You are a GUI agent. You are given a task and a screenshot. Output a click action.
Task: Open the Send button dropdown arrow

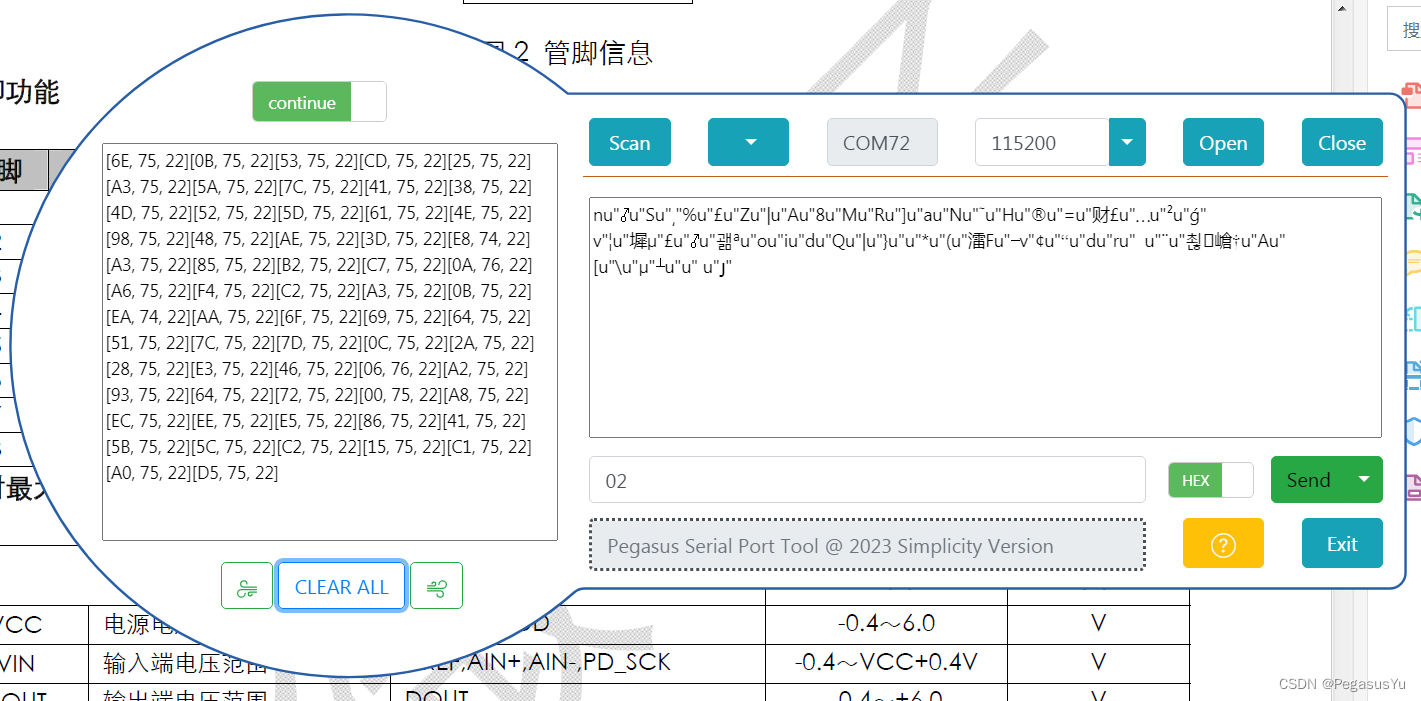pyautogui.click(x=1365, y=479)
